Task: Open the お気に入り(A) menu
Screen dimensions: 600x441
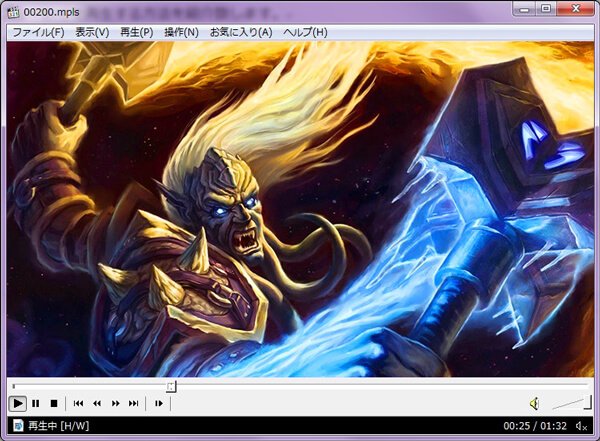Action: [240, 32]
